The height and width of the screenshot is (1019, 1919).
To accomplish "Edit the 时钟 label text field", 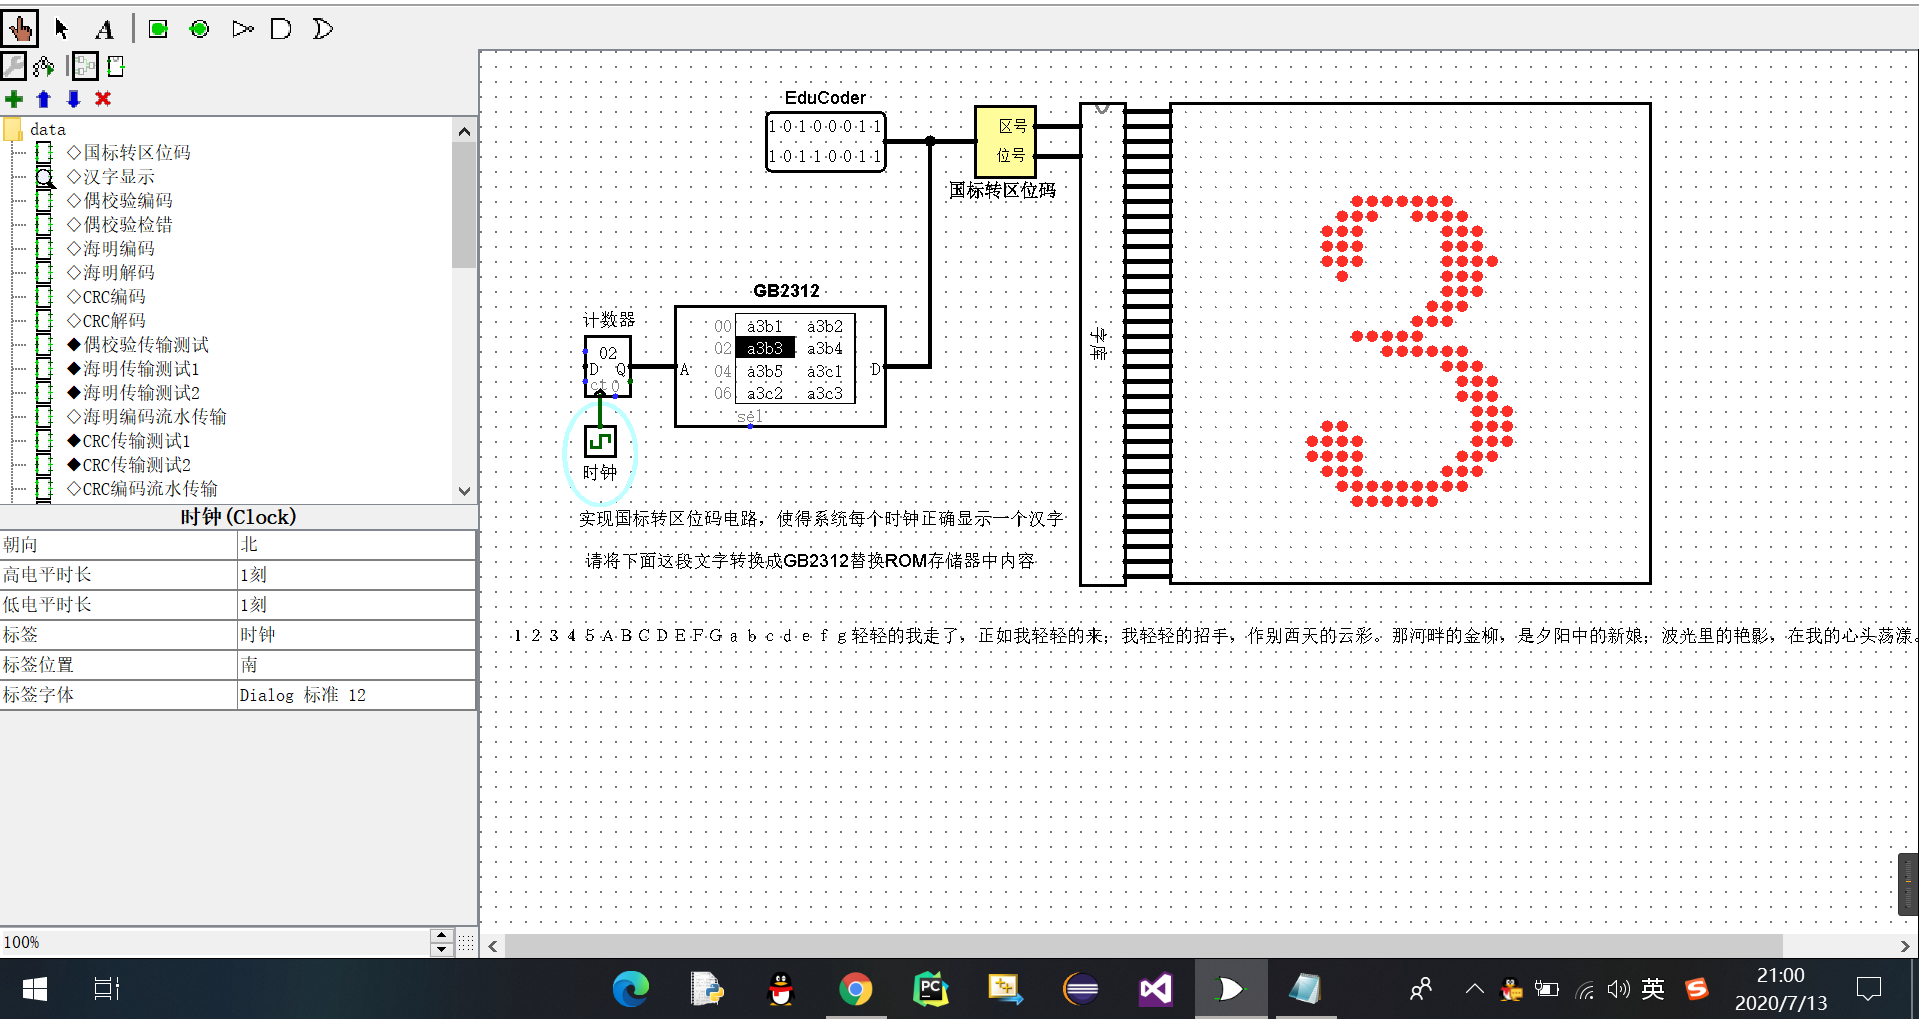I will pyautogui.click(x=355, y=634).
